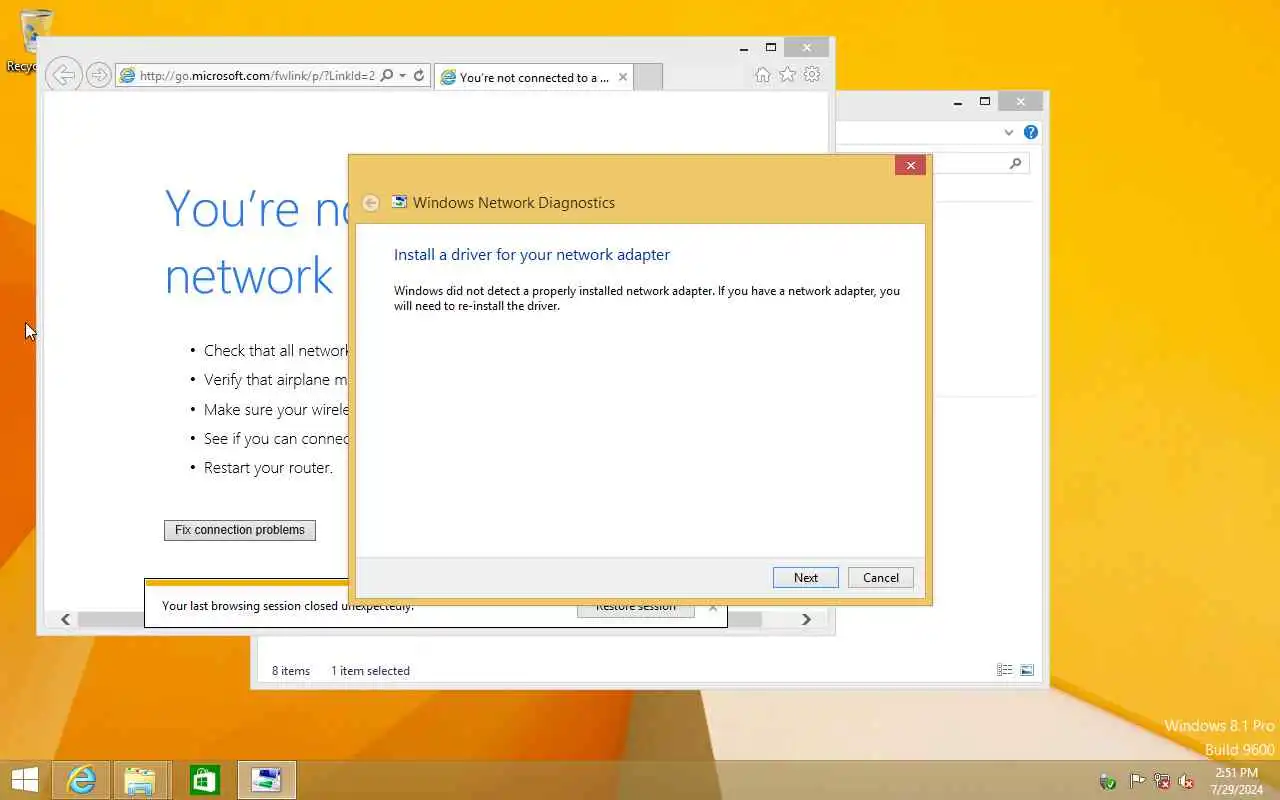Click the back arrow in the diagnostics dialog
Screen dimensions: 1280x800
[x=371, y=202]
